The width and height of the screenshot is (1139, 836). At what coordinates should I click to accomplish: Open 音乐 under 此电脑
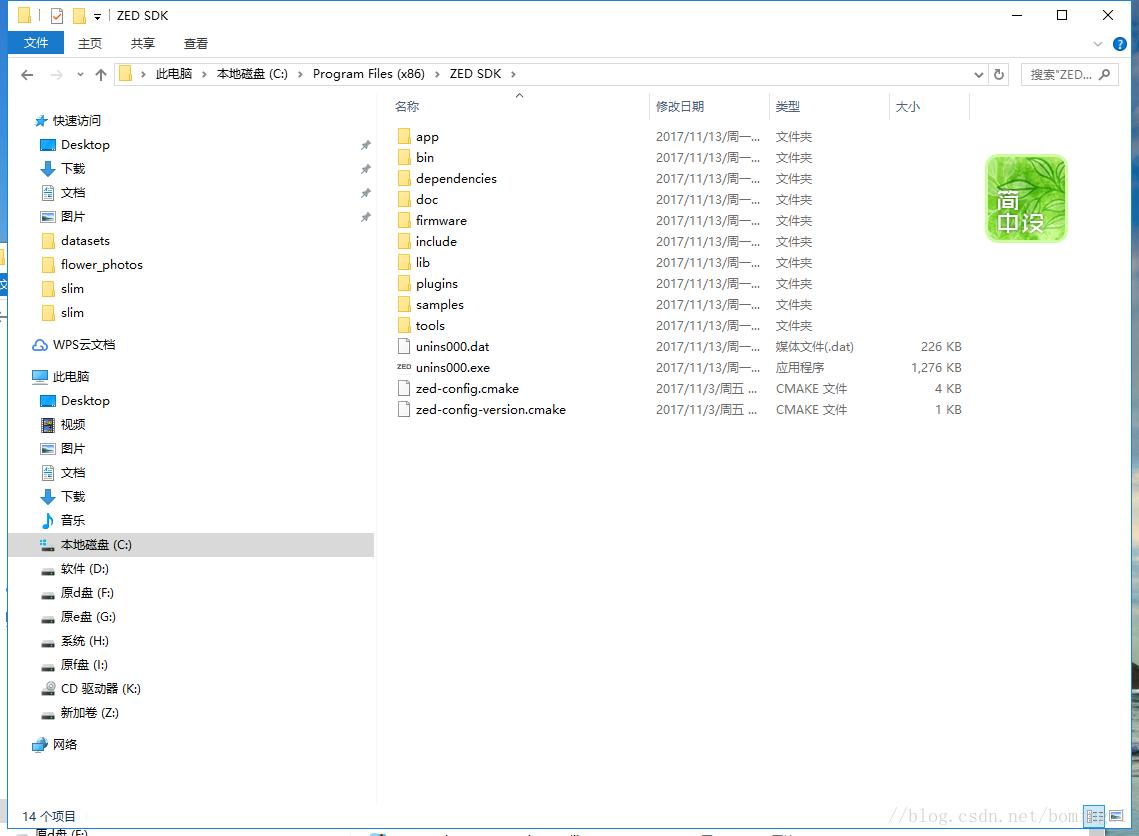coord(73,520)
